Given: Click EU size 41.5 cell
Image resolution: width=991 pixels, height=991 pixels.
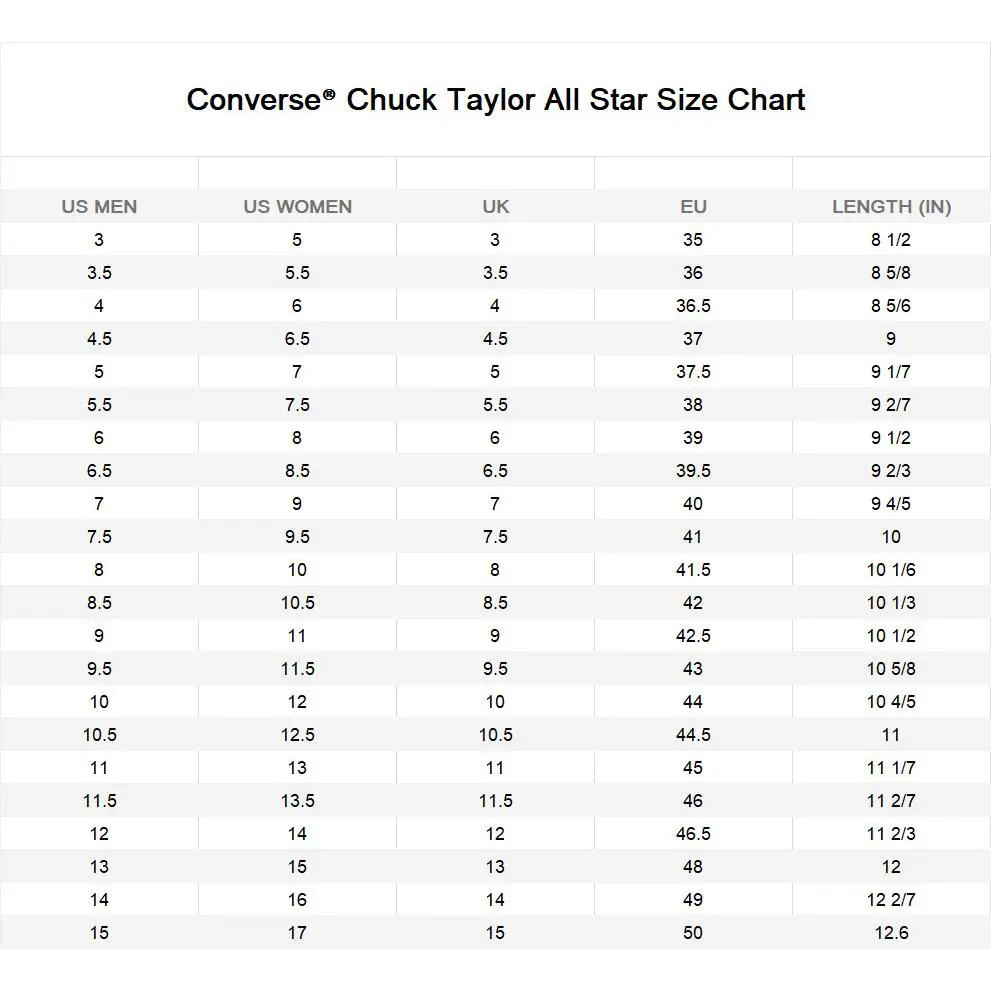Looking at the screenshot, I should tap(693, 570).
